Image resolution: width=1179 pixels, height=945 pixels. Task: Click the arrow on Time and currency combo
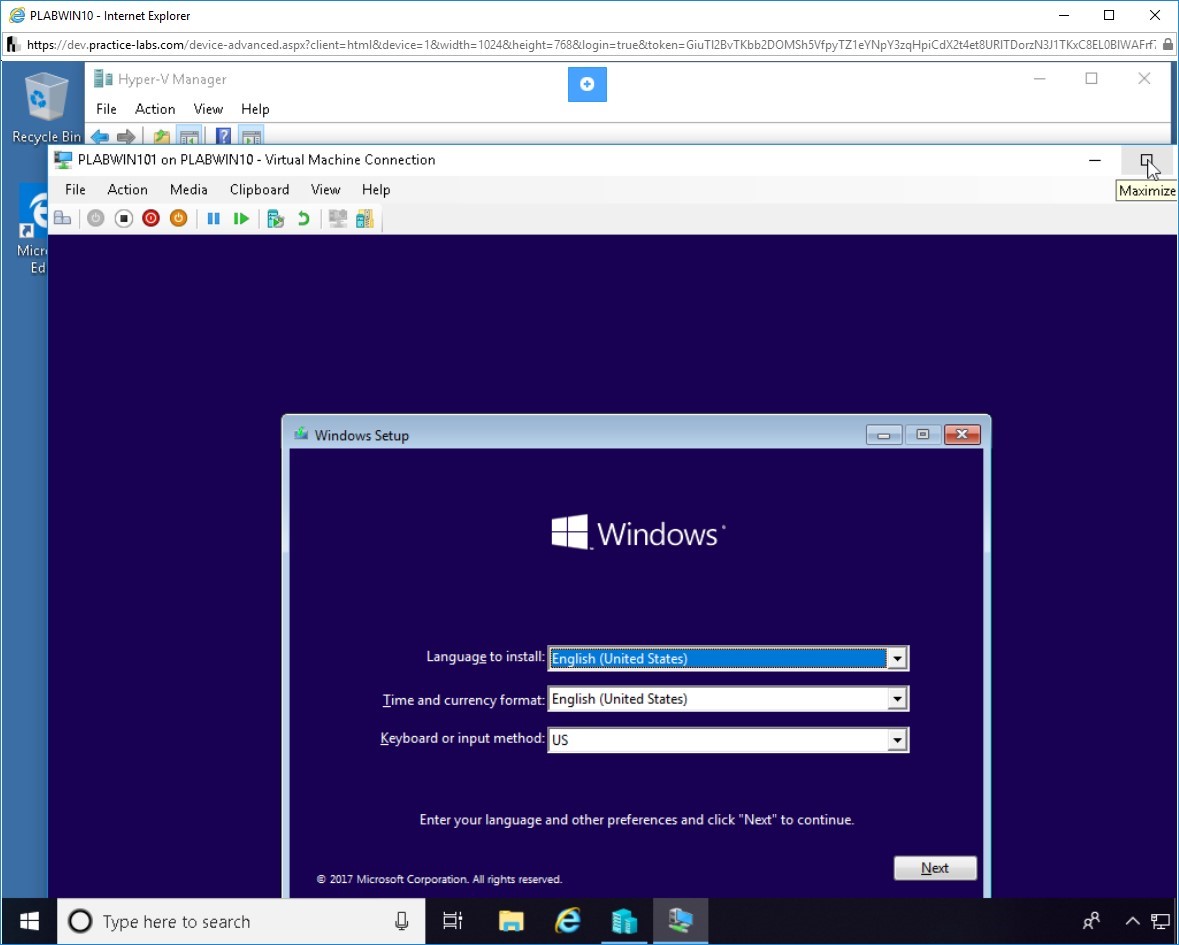(897, 699)
